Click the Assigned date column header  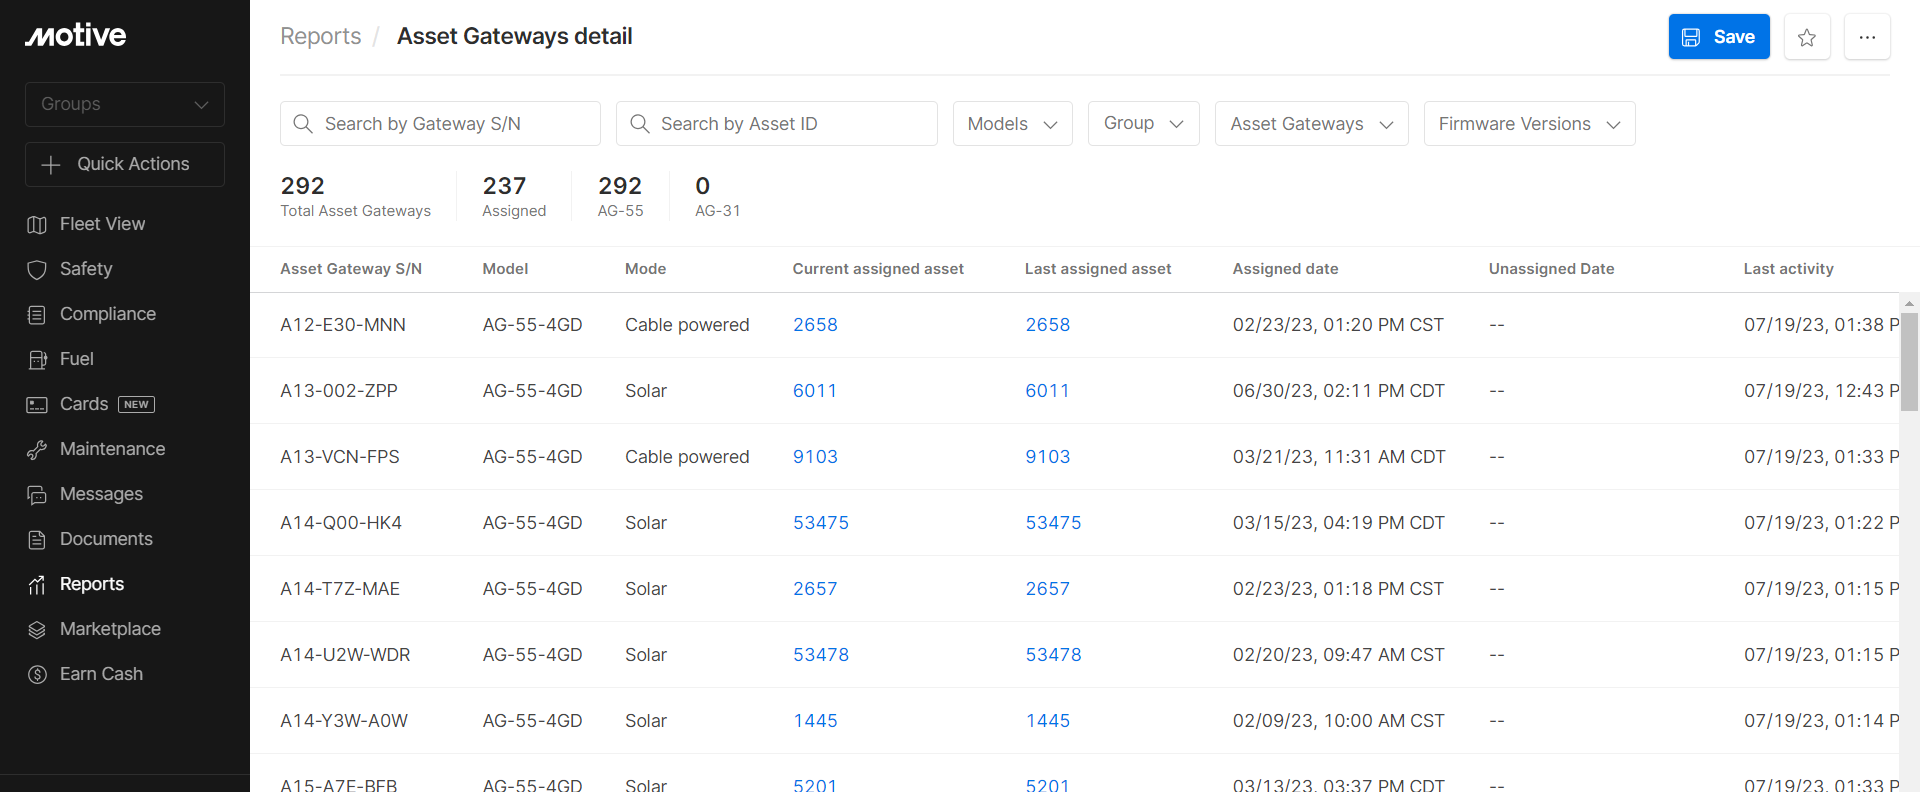pyautogui.click(x=1285, y=269)
